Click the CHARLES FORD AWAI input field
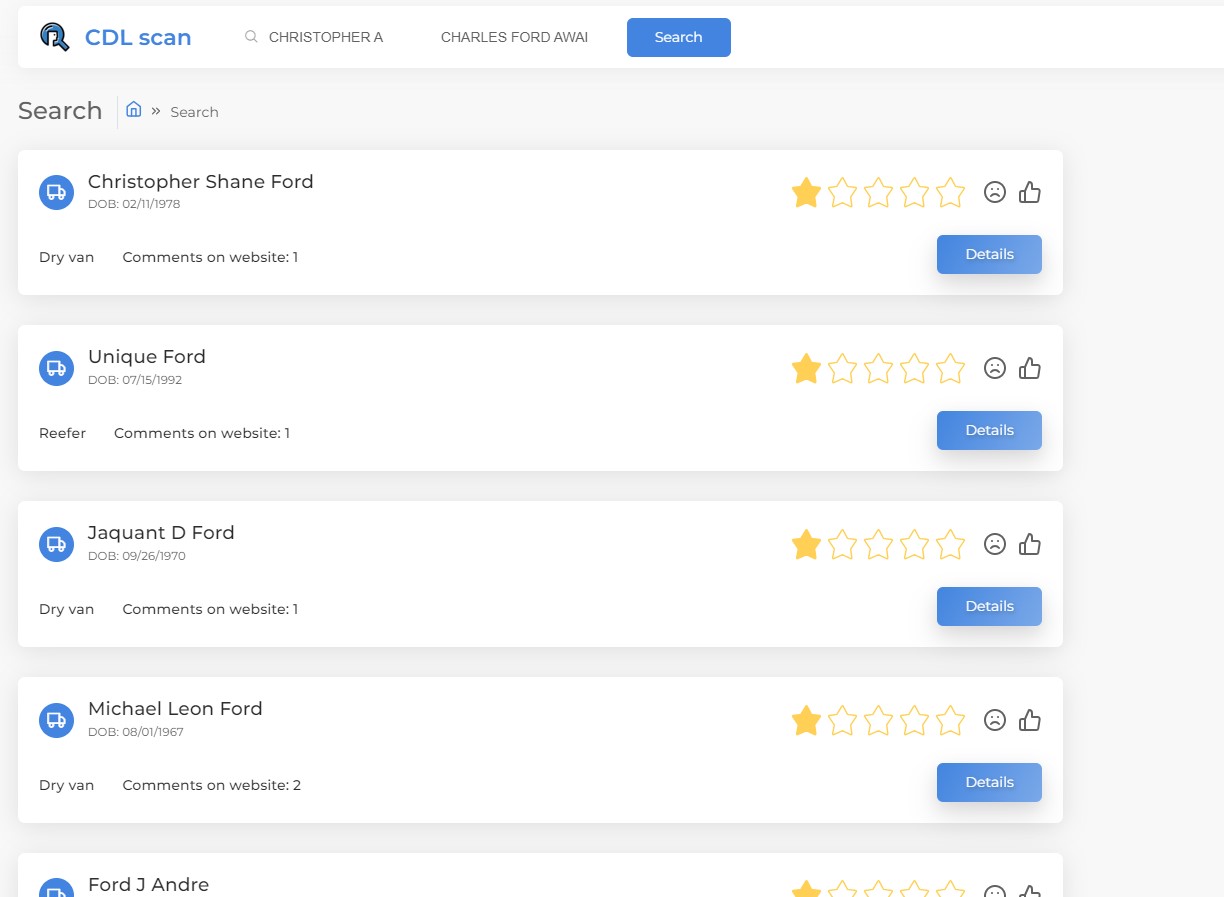The image size is (1224, 897). point(514,37)
